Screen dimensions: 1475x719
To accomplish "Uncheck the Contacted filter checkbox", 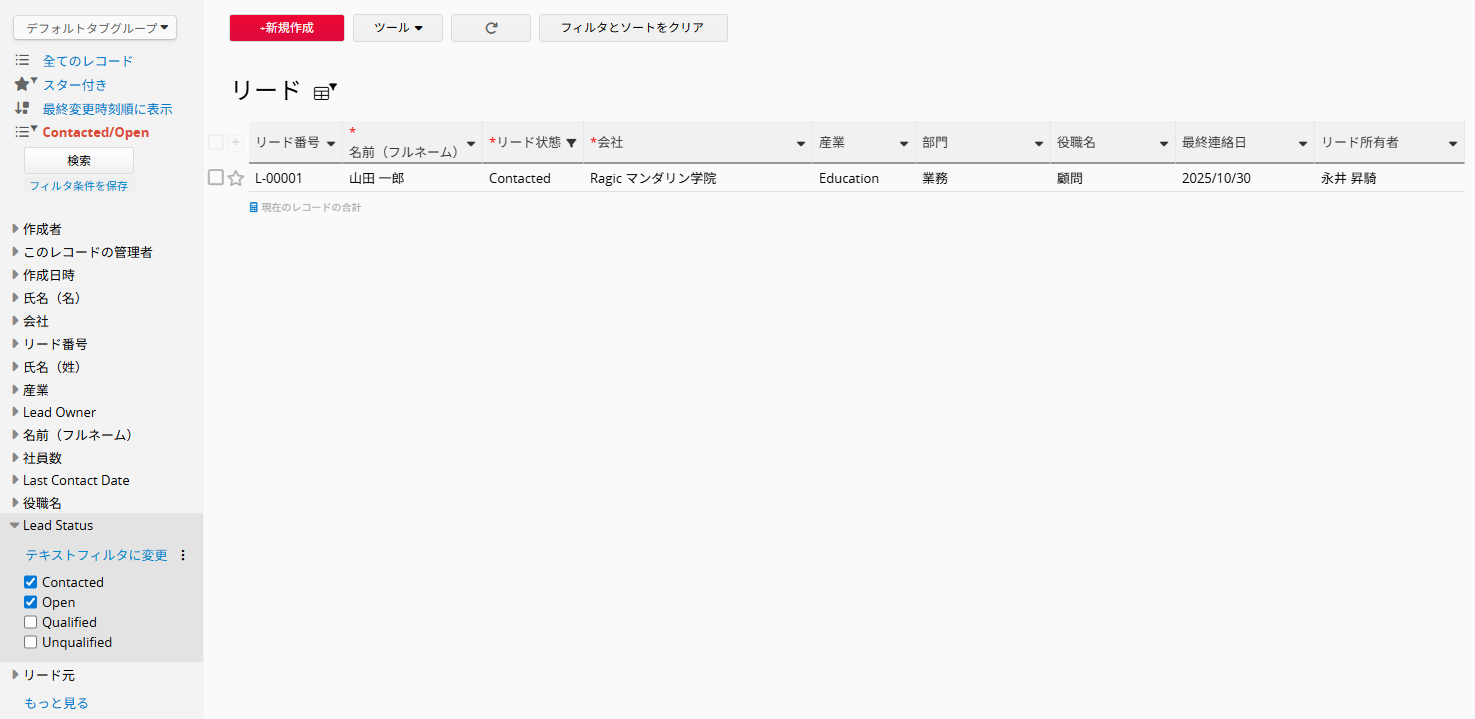I will pyautogui.click(x=30, y=582).
